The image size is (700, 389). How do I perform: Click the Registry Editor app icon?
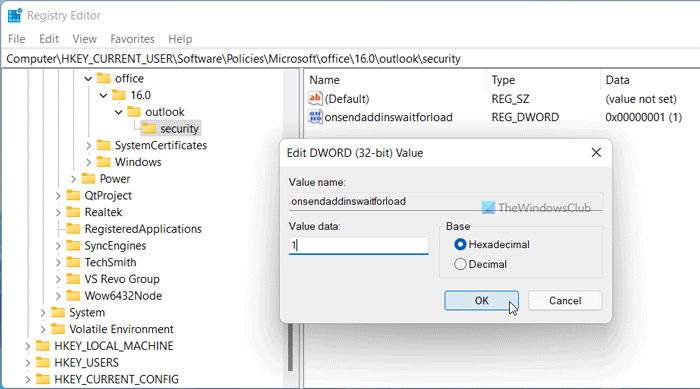tap(15, 15)
